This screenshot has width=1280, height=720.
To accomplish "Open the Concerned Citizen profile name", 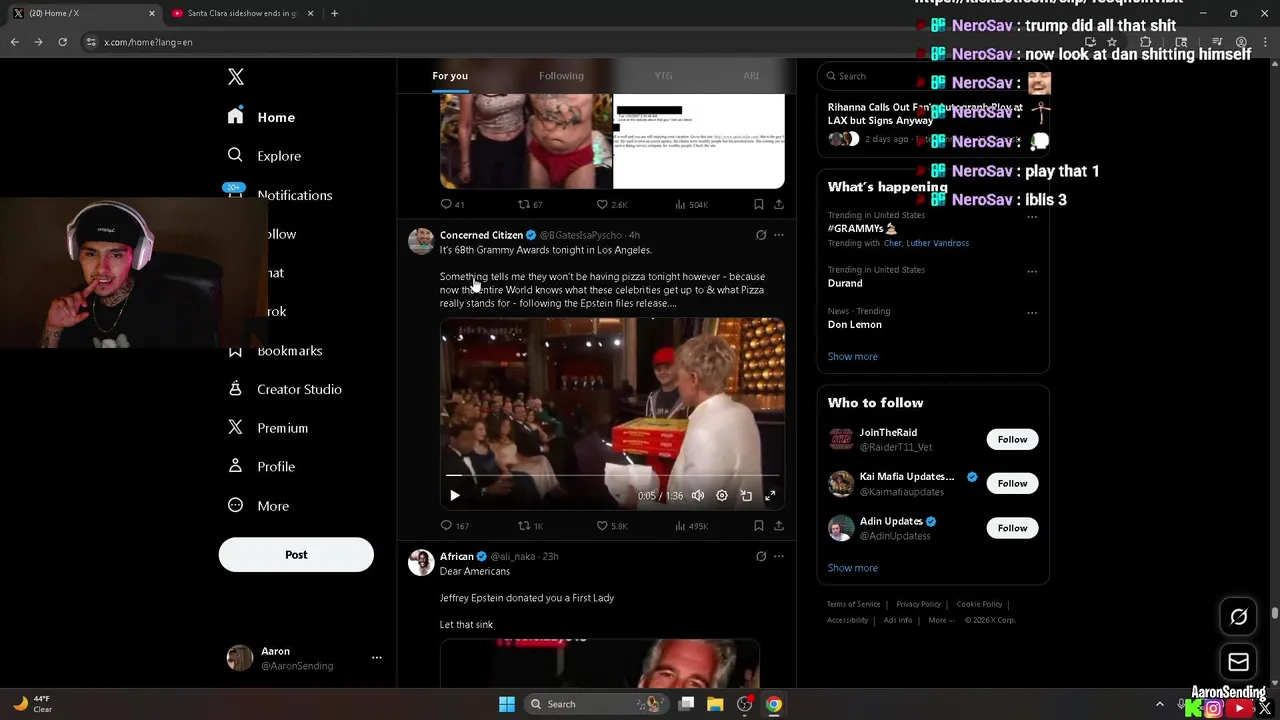I will pos(481,235).
